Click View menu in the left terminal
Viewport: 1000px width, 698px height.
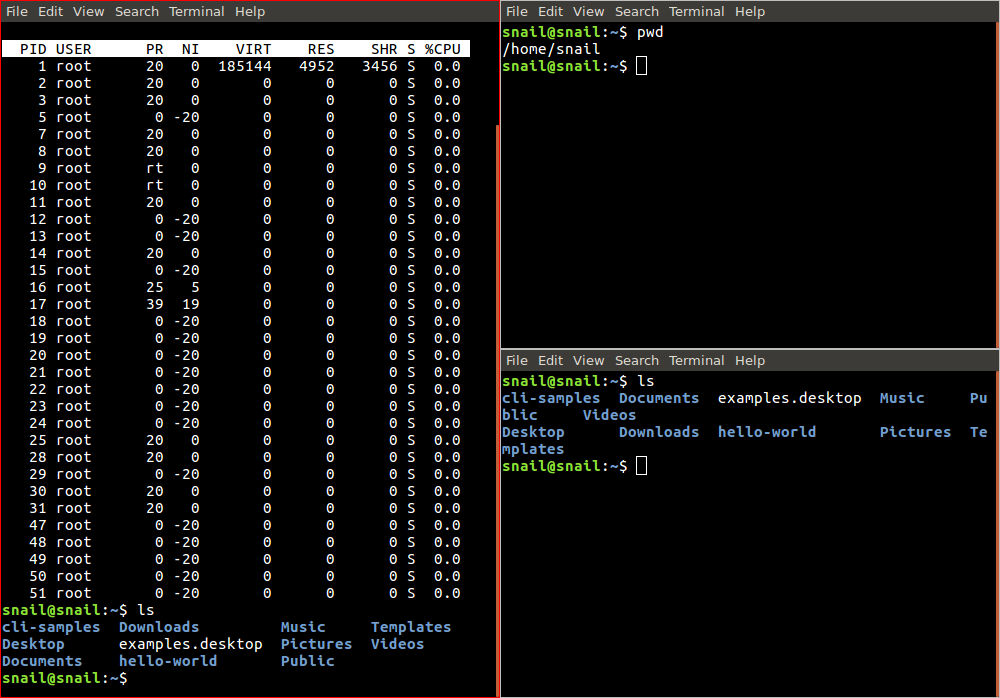click(x=89, y=12)
